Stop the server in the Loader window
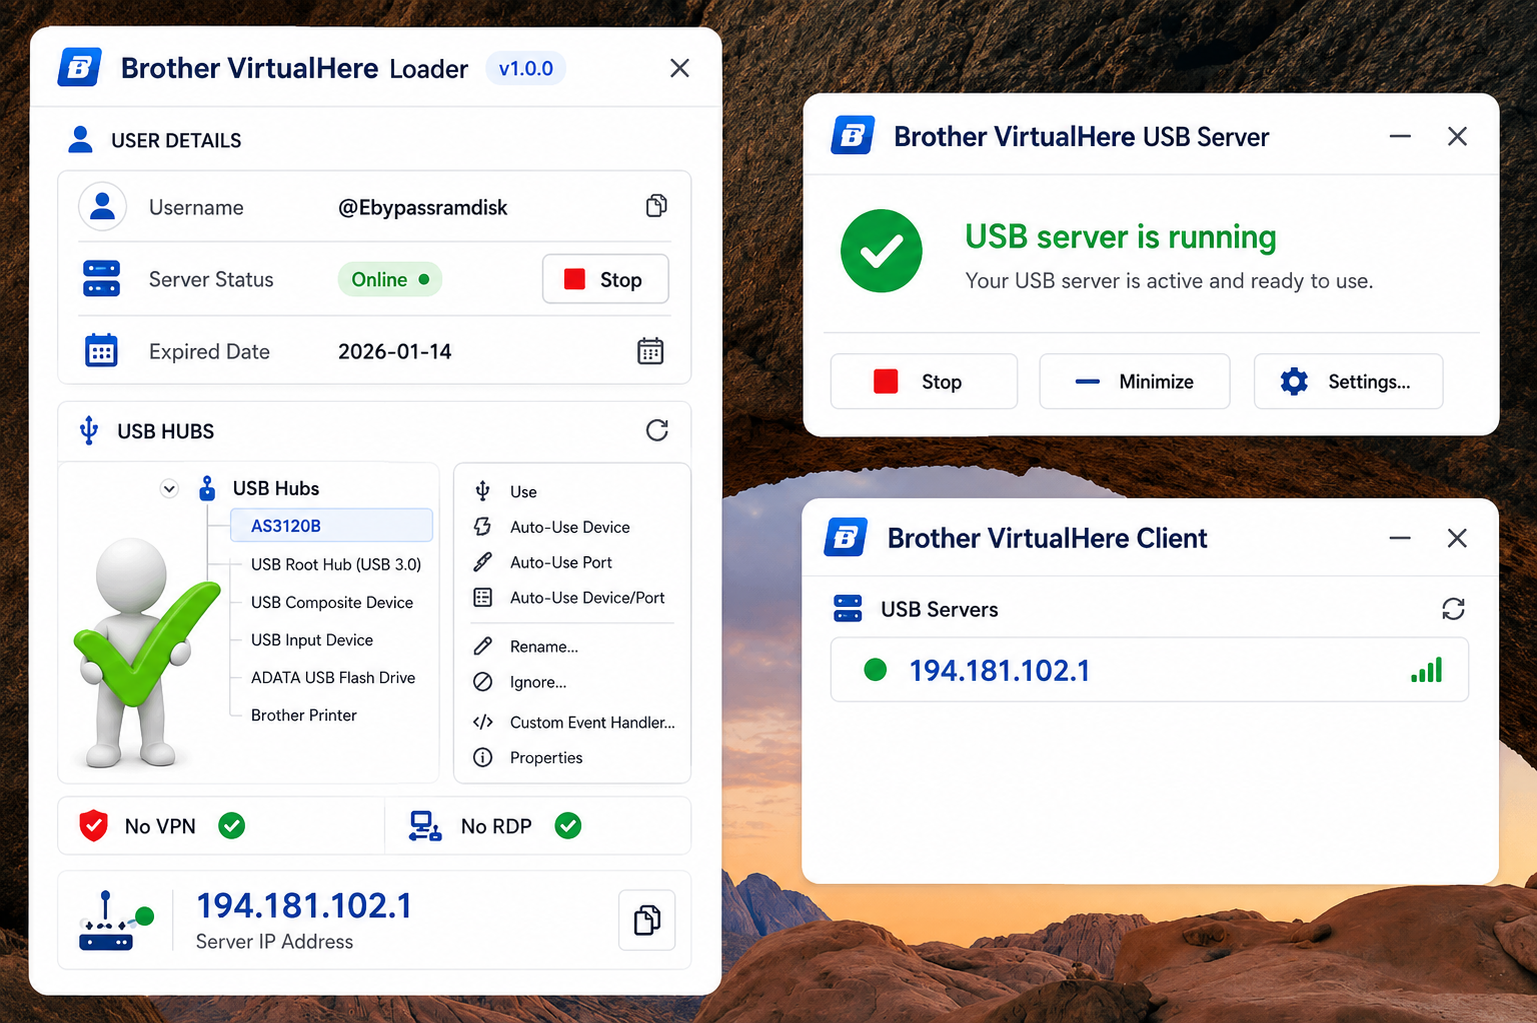 click(x=605, y=279)
